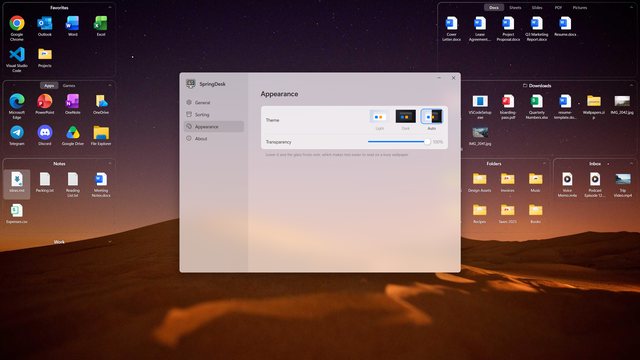This screenshot has height=360, width=640.
Task: Collapse the Notes group
Action: (109, 164)
